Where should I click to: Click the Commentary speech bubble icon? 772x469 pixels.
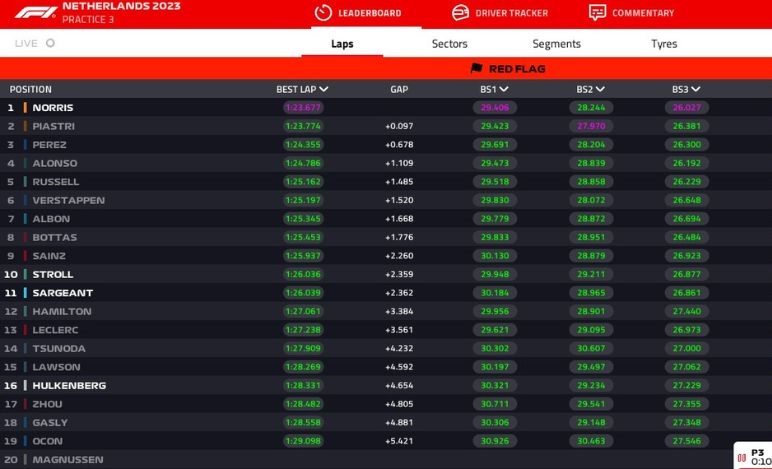(x=597, y=13)
